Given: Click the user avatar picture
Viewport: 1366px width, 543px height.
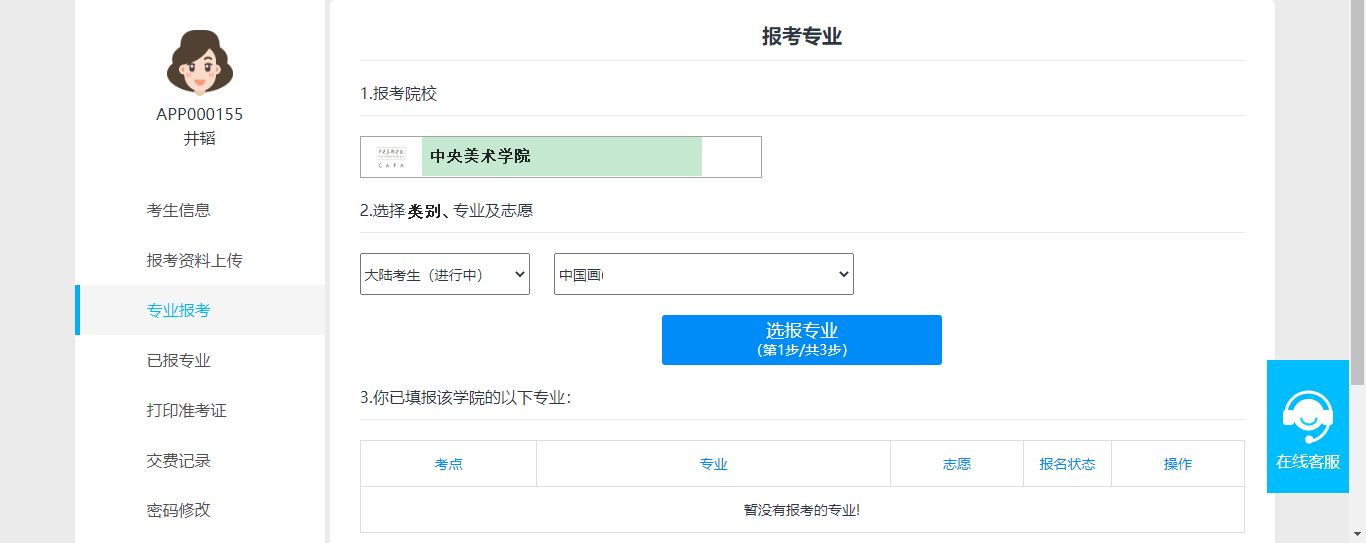Looking at the screenshot, I should 199,62.
